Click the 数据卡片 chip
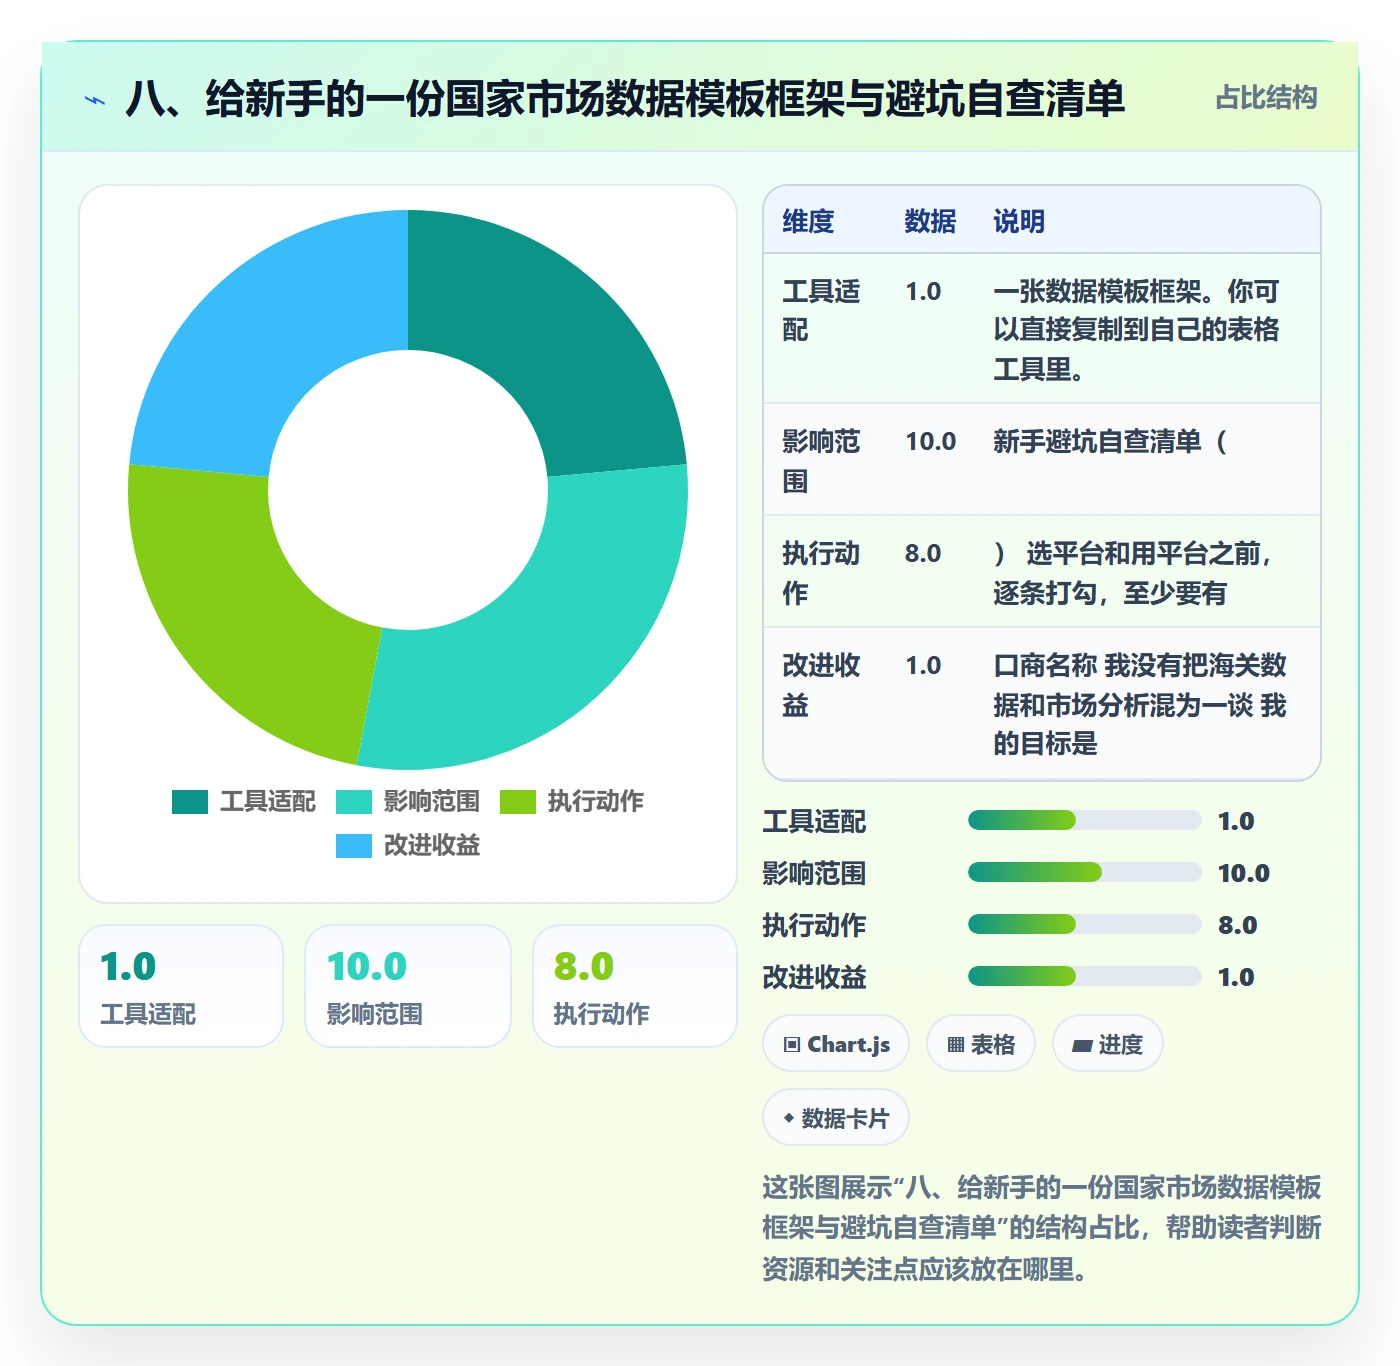Image resolution: width=1400 pixels, height=1366 pixels. pos(836,1118)
